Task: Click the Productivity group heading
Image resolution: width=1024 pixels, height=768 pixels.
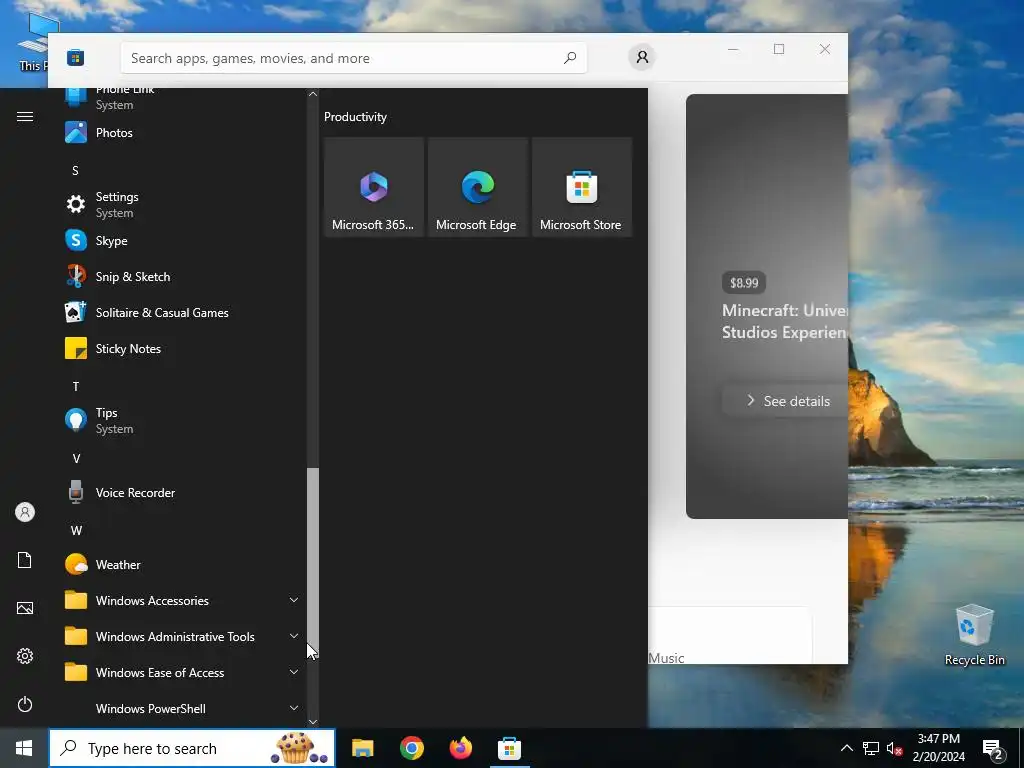Action: coord(355,117)
